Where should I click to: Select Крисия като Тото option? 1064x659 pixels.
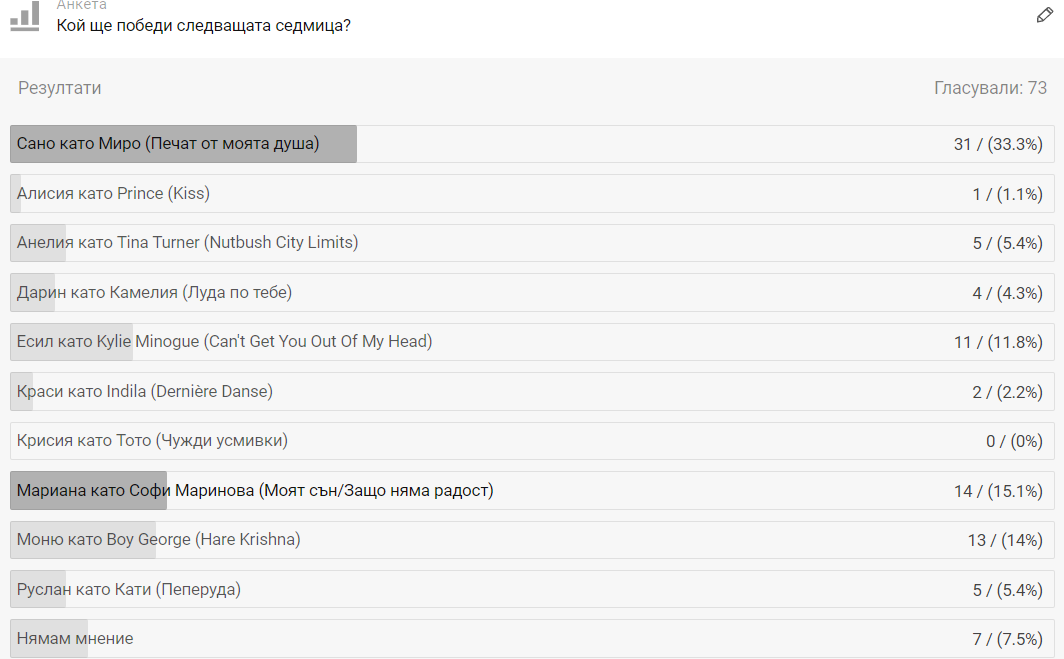pos(532,441)
